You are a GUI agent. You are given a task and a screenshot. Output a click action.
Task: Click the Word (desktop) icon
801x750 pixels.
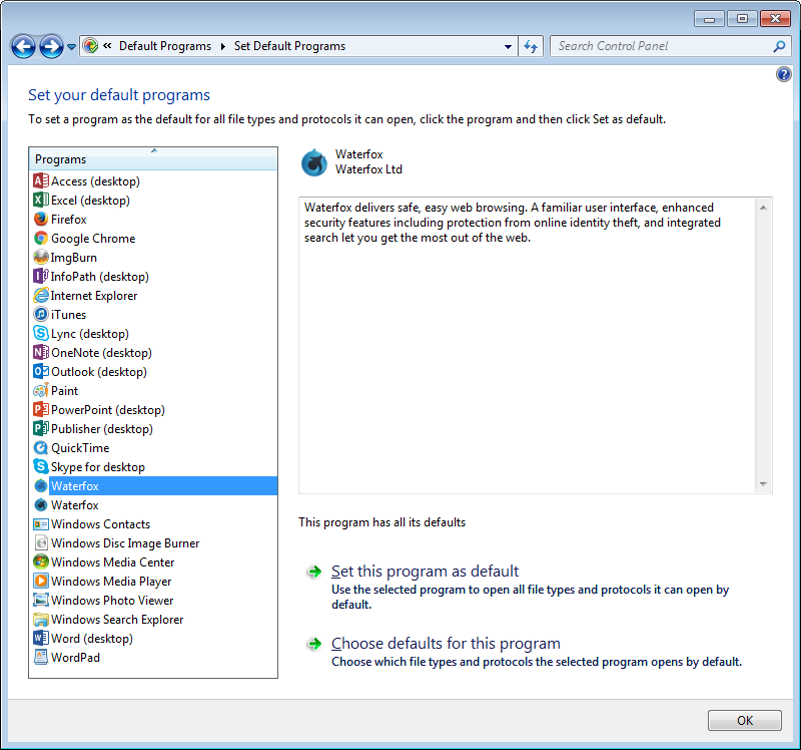point(41,638)
